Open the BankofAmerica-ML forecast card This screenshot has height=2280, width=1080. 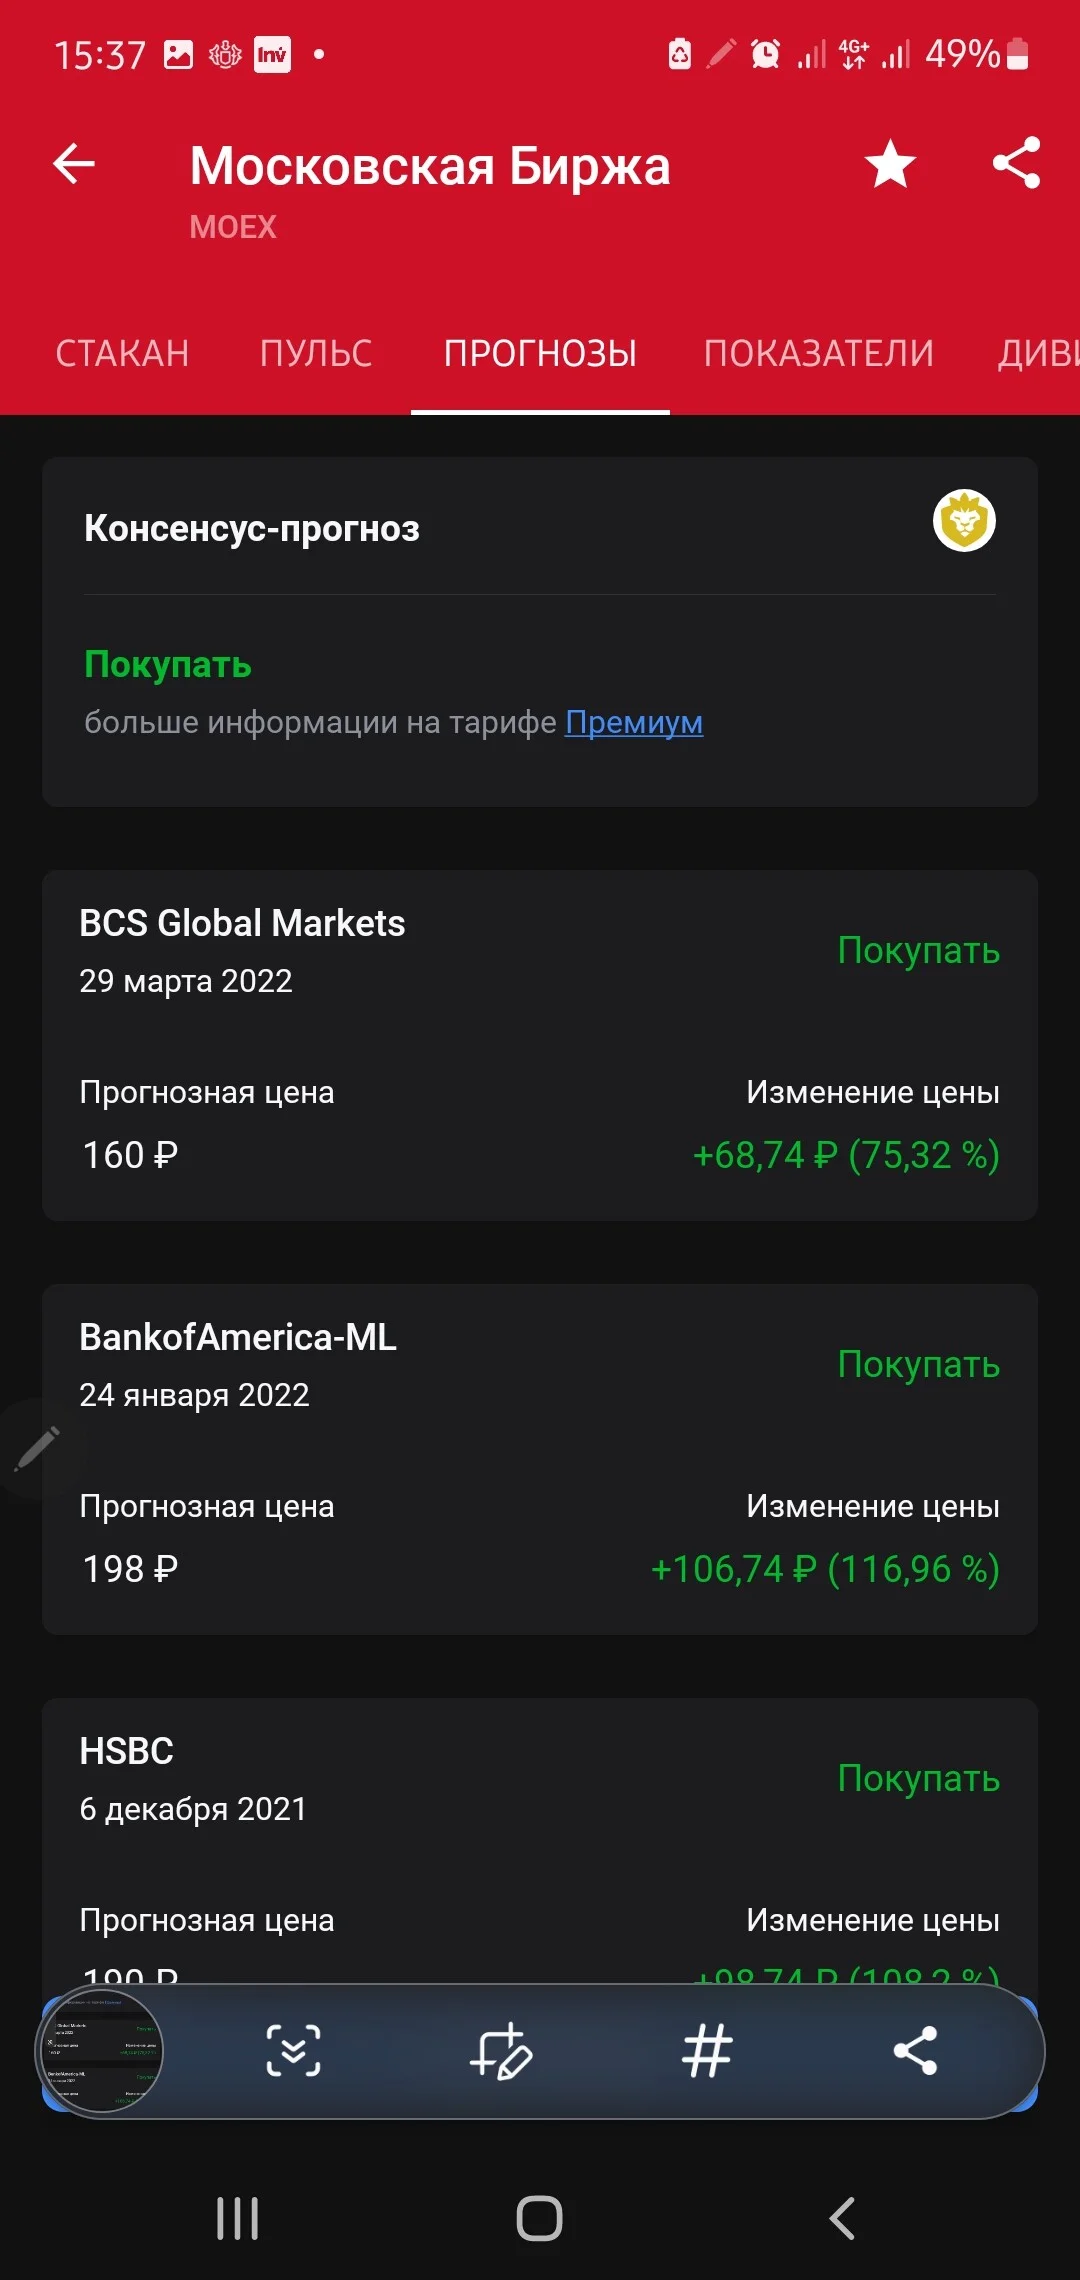click(x=540, y=1459)
